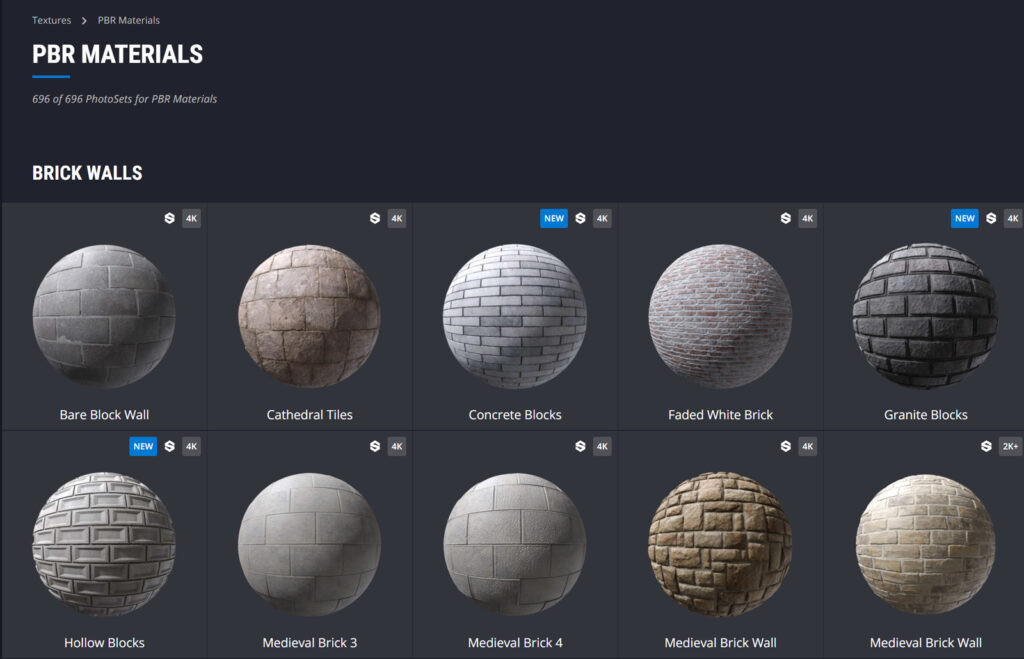The height and width of the screenshot is (659, 1024).
Task: Open the Granite Blocks sphere preview
Action: (x=925, y=316)
